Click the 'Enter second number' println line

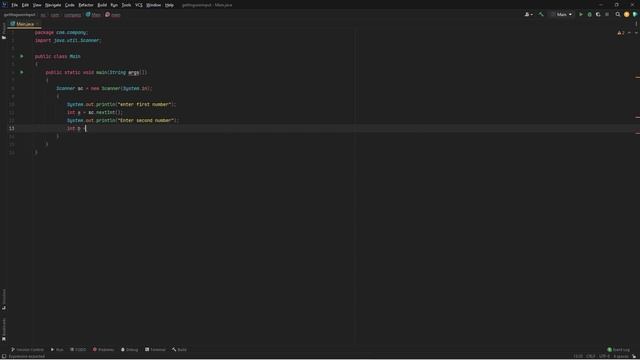(x=123, y=120)
